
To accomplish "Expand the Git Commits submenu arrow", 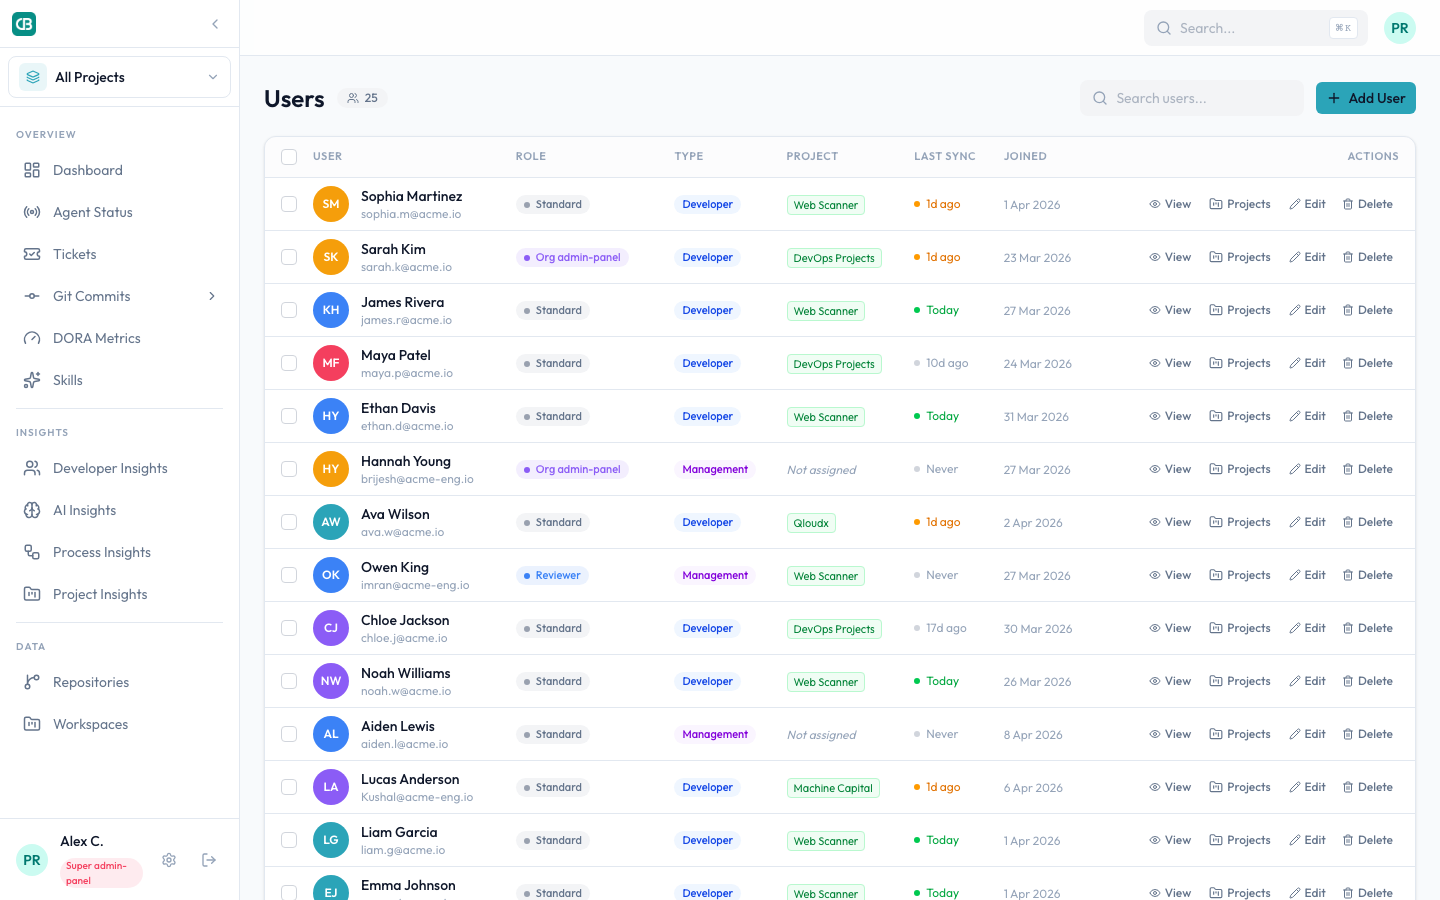I will pyautogui.click(x=212, y=296).
